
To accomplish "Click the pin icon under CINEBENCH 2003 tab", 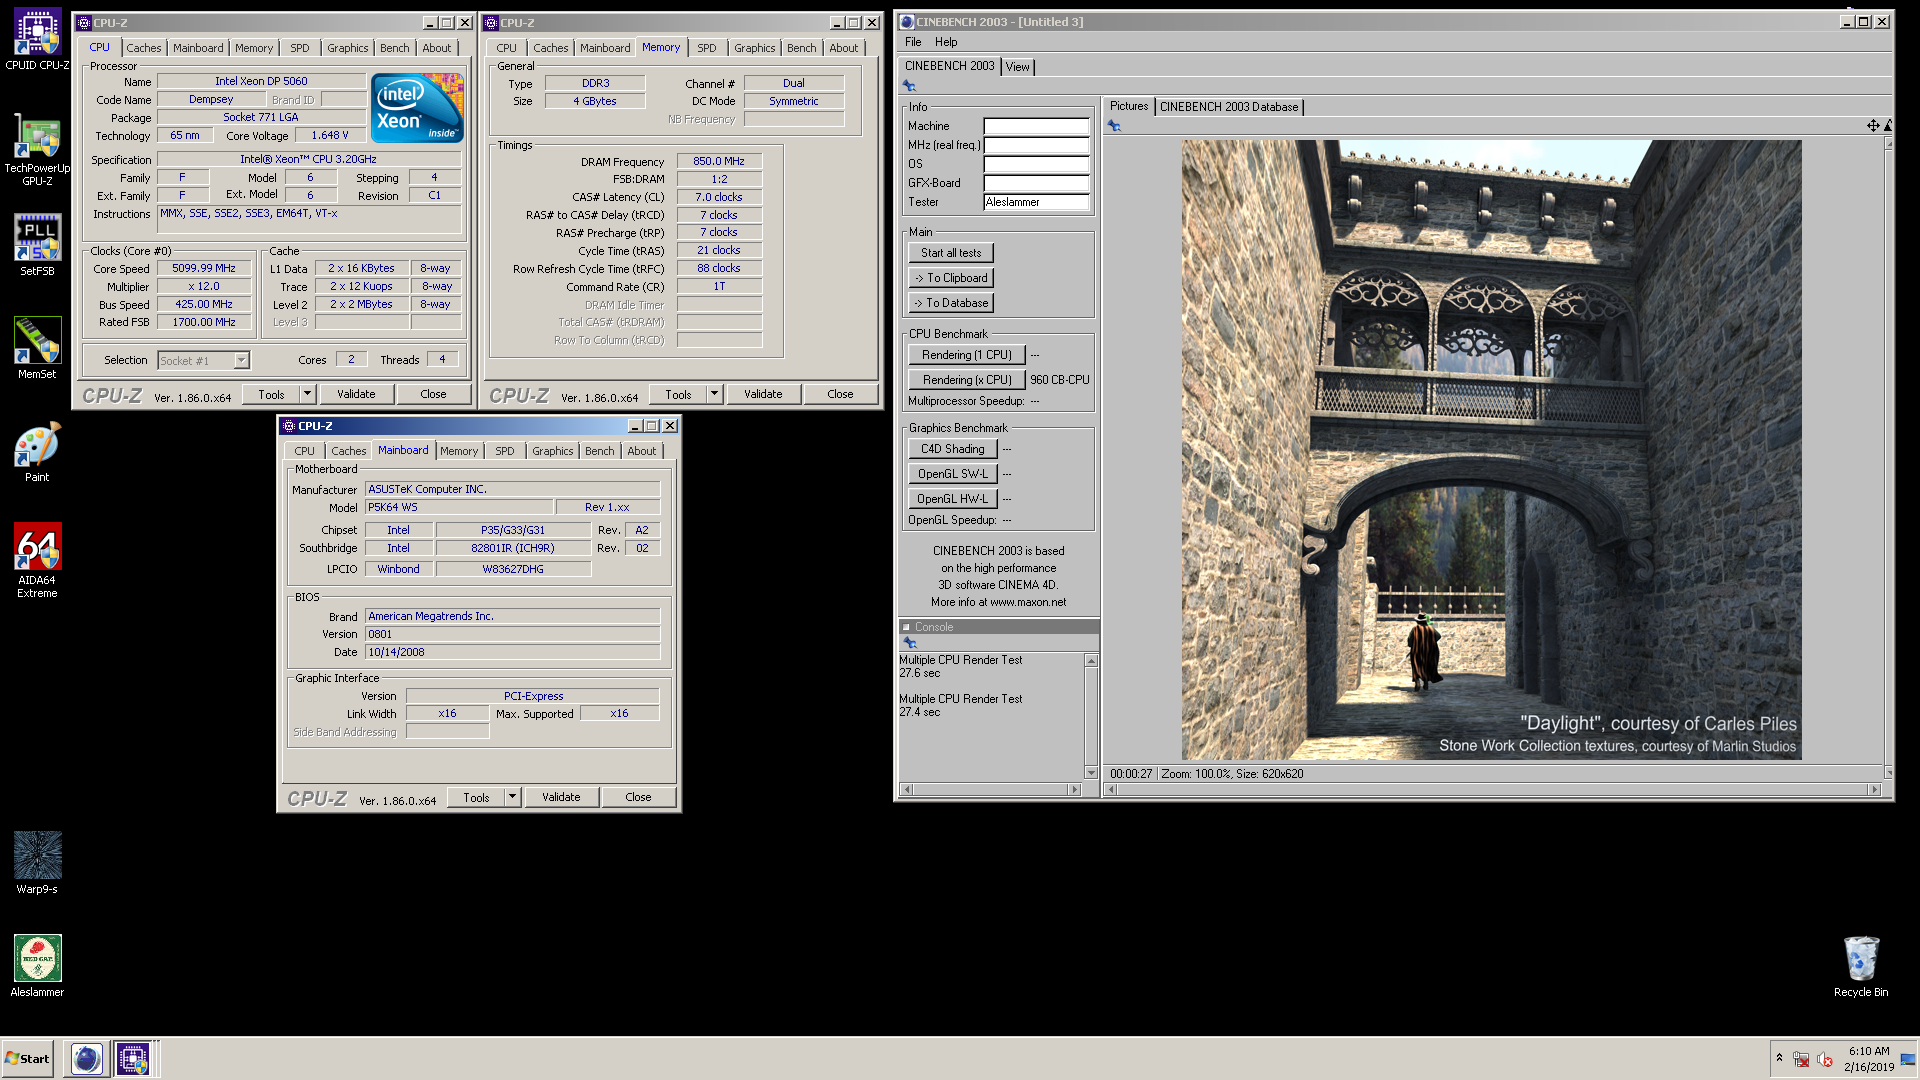I will [909, 86].
